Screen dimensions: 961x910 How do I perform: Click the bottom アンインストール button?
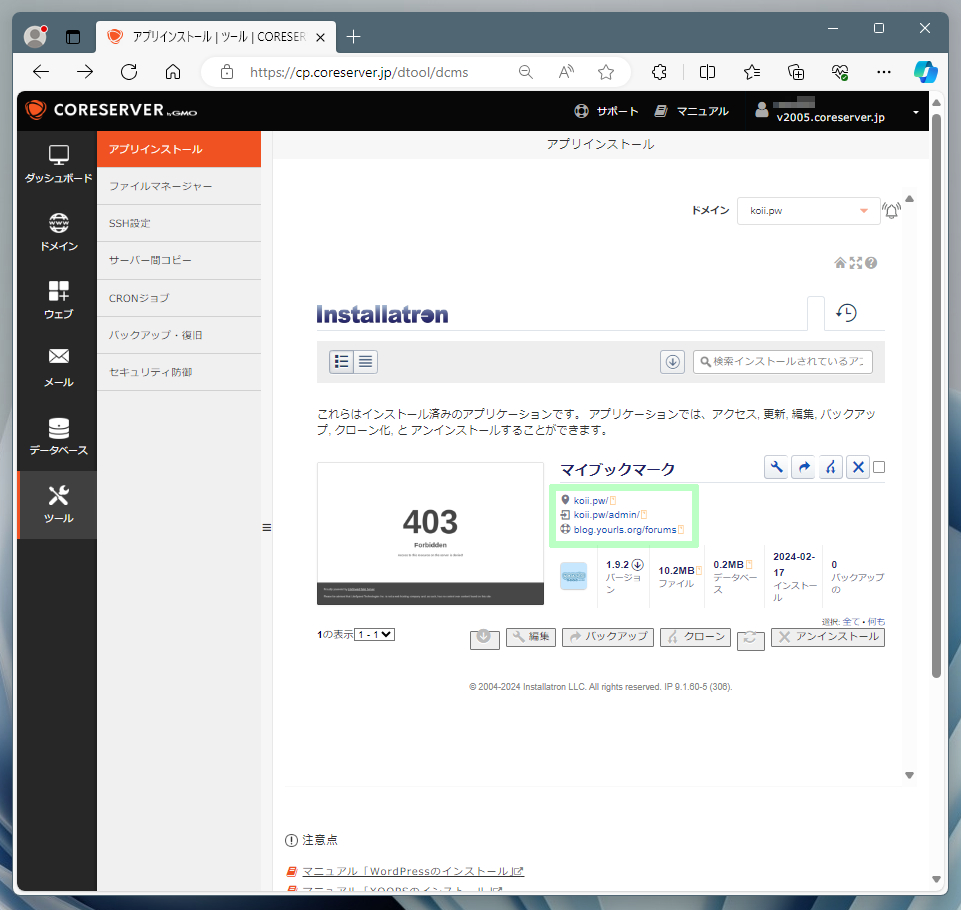point(827,637)
